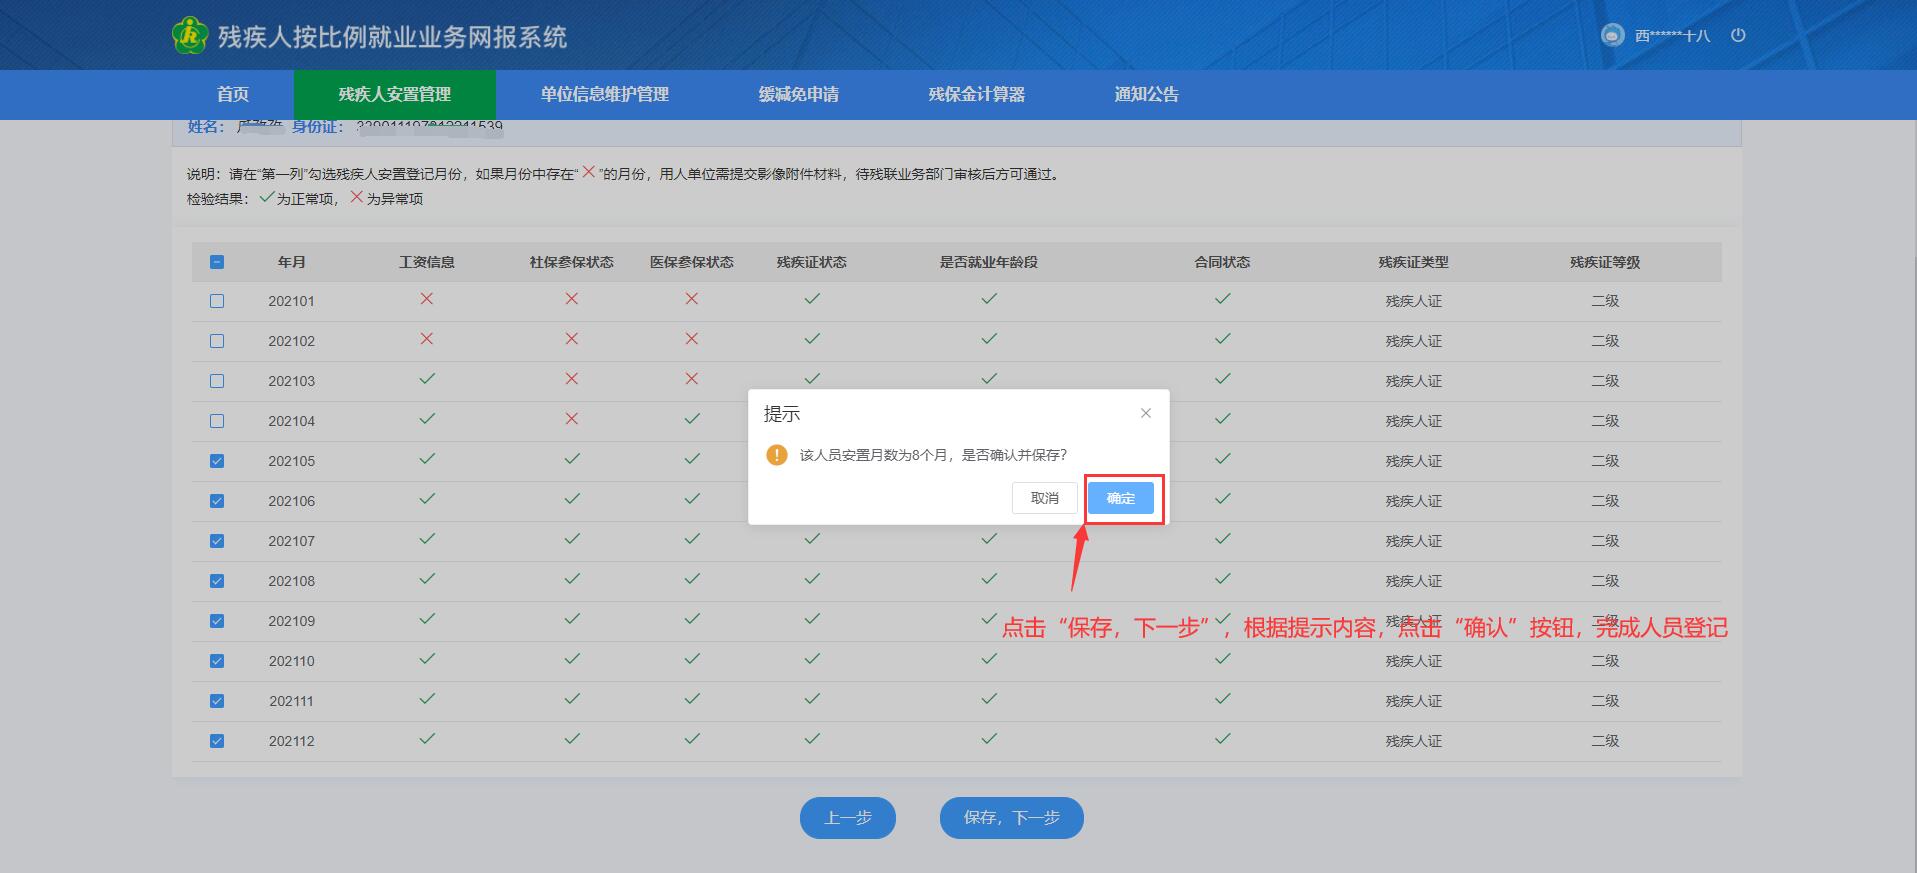This screenshot has width=1917, height=873.
Task: Click the 保存，下一步 button
Action: pos(1011,818)
